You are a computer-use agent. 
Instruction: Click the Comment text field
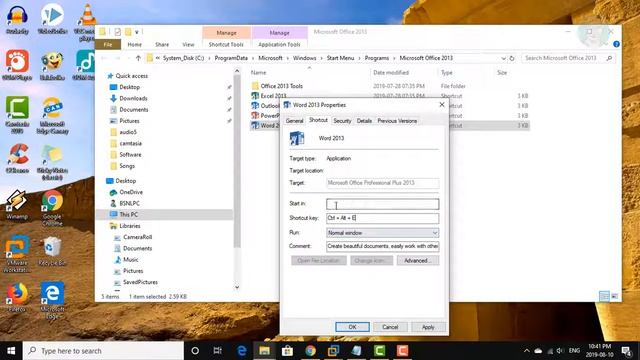tap(382, 246)
